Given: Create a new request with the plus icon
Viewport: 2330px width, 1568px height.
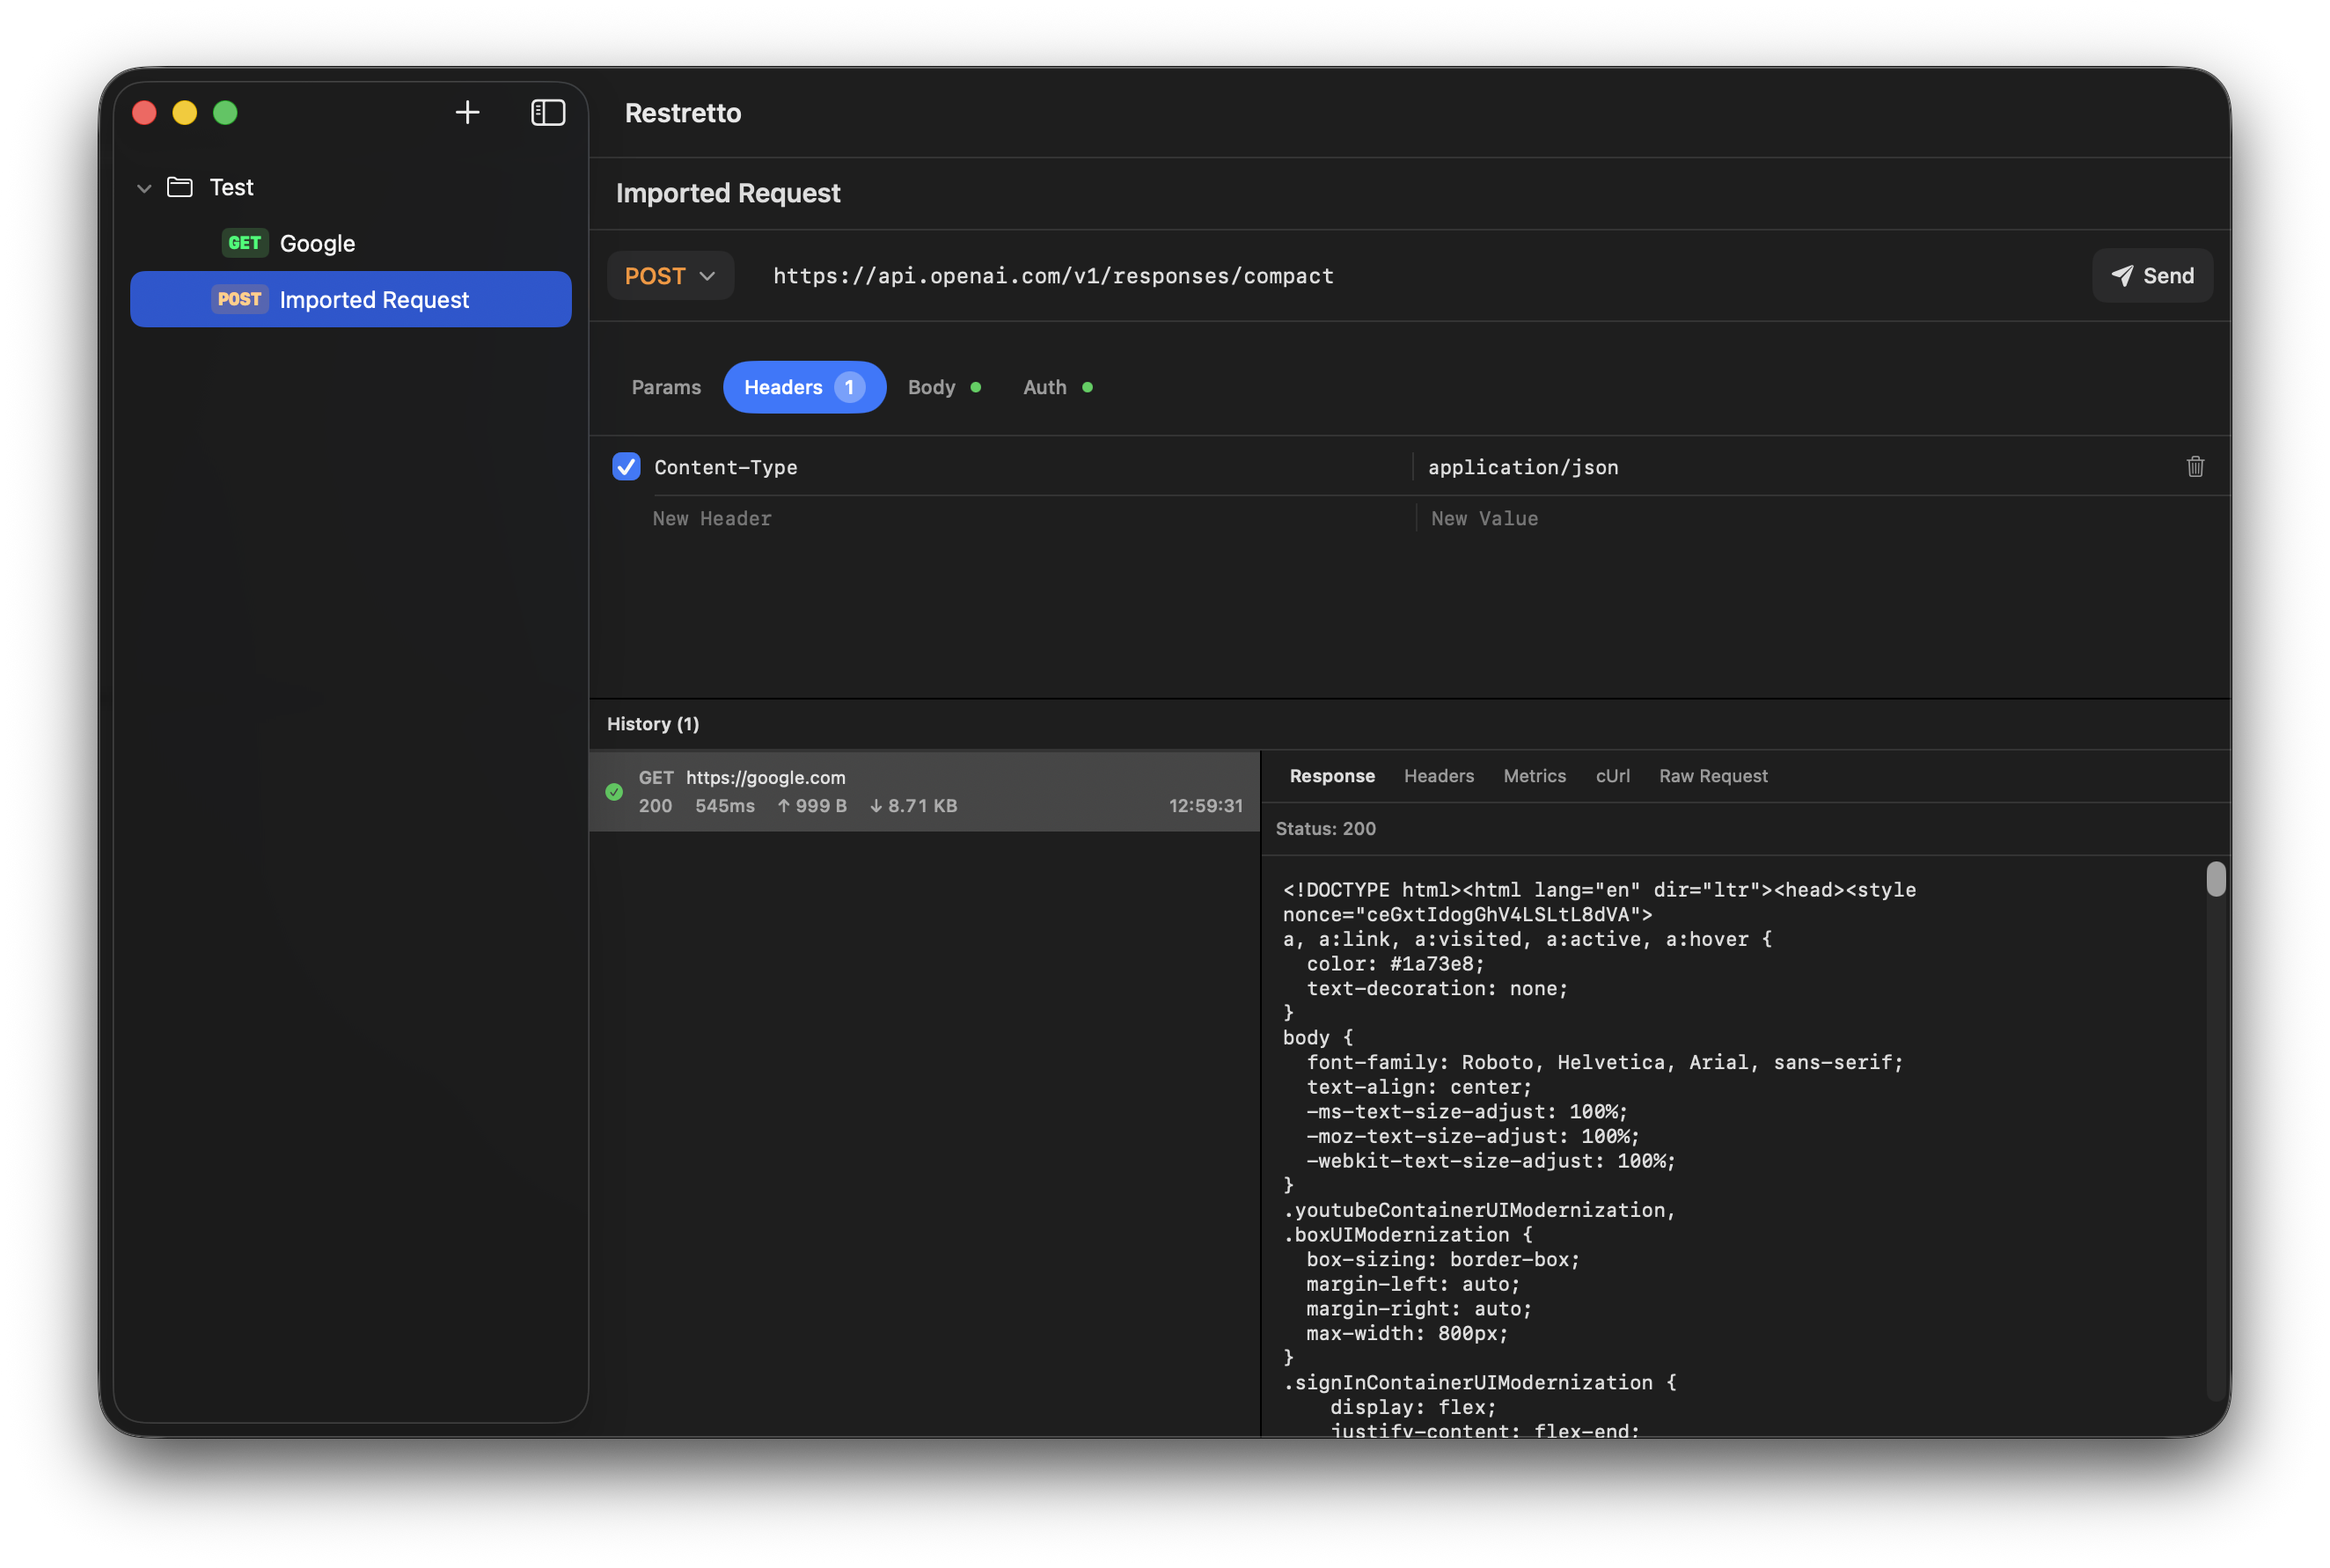Looking at the screenshot, I should coord(467,112).
